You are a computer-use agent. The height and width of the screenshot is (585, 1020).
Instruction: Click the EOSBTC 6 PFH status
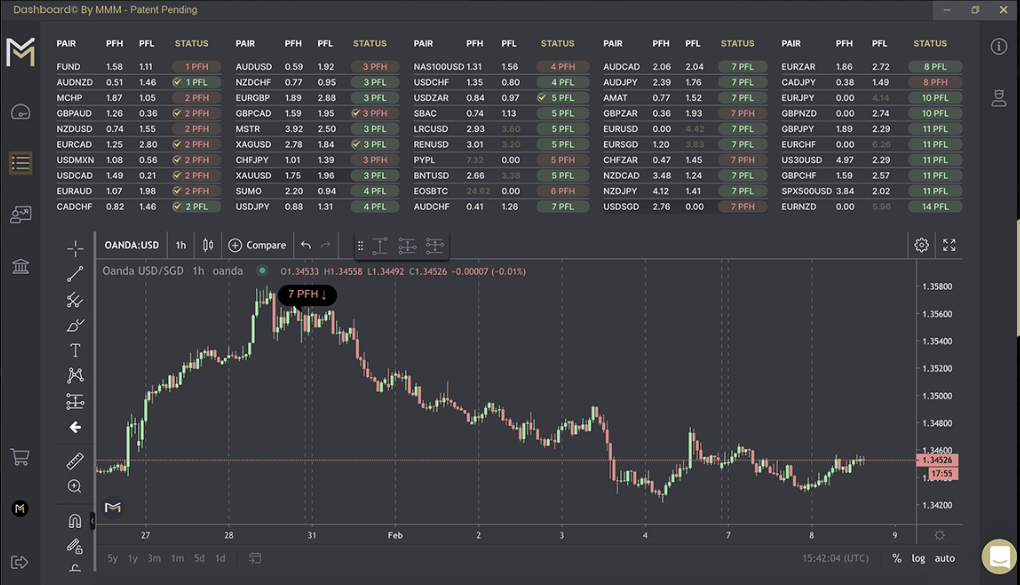[562, 191]
